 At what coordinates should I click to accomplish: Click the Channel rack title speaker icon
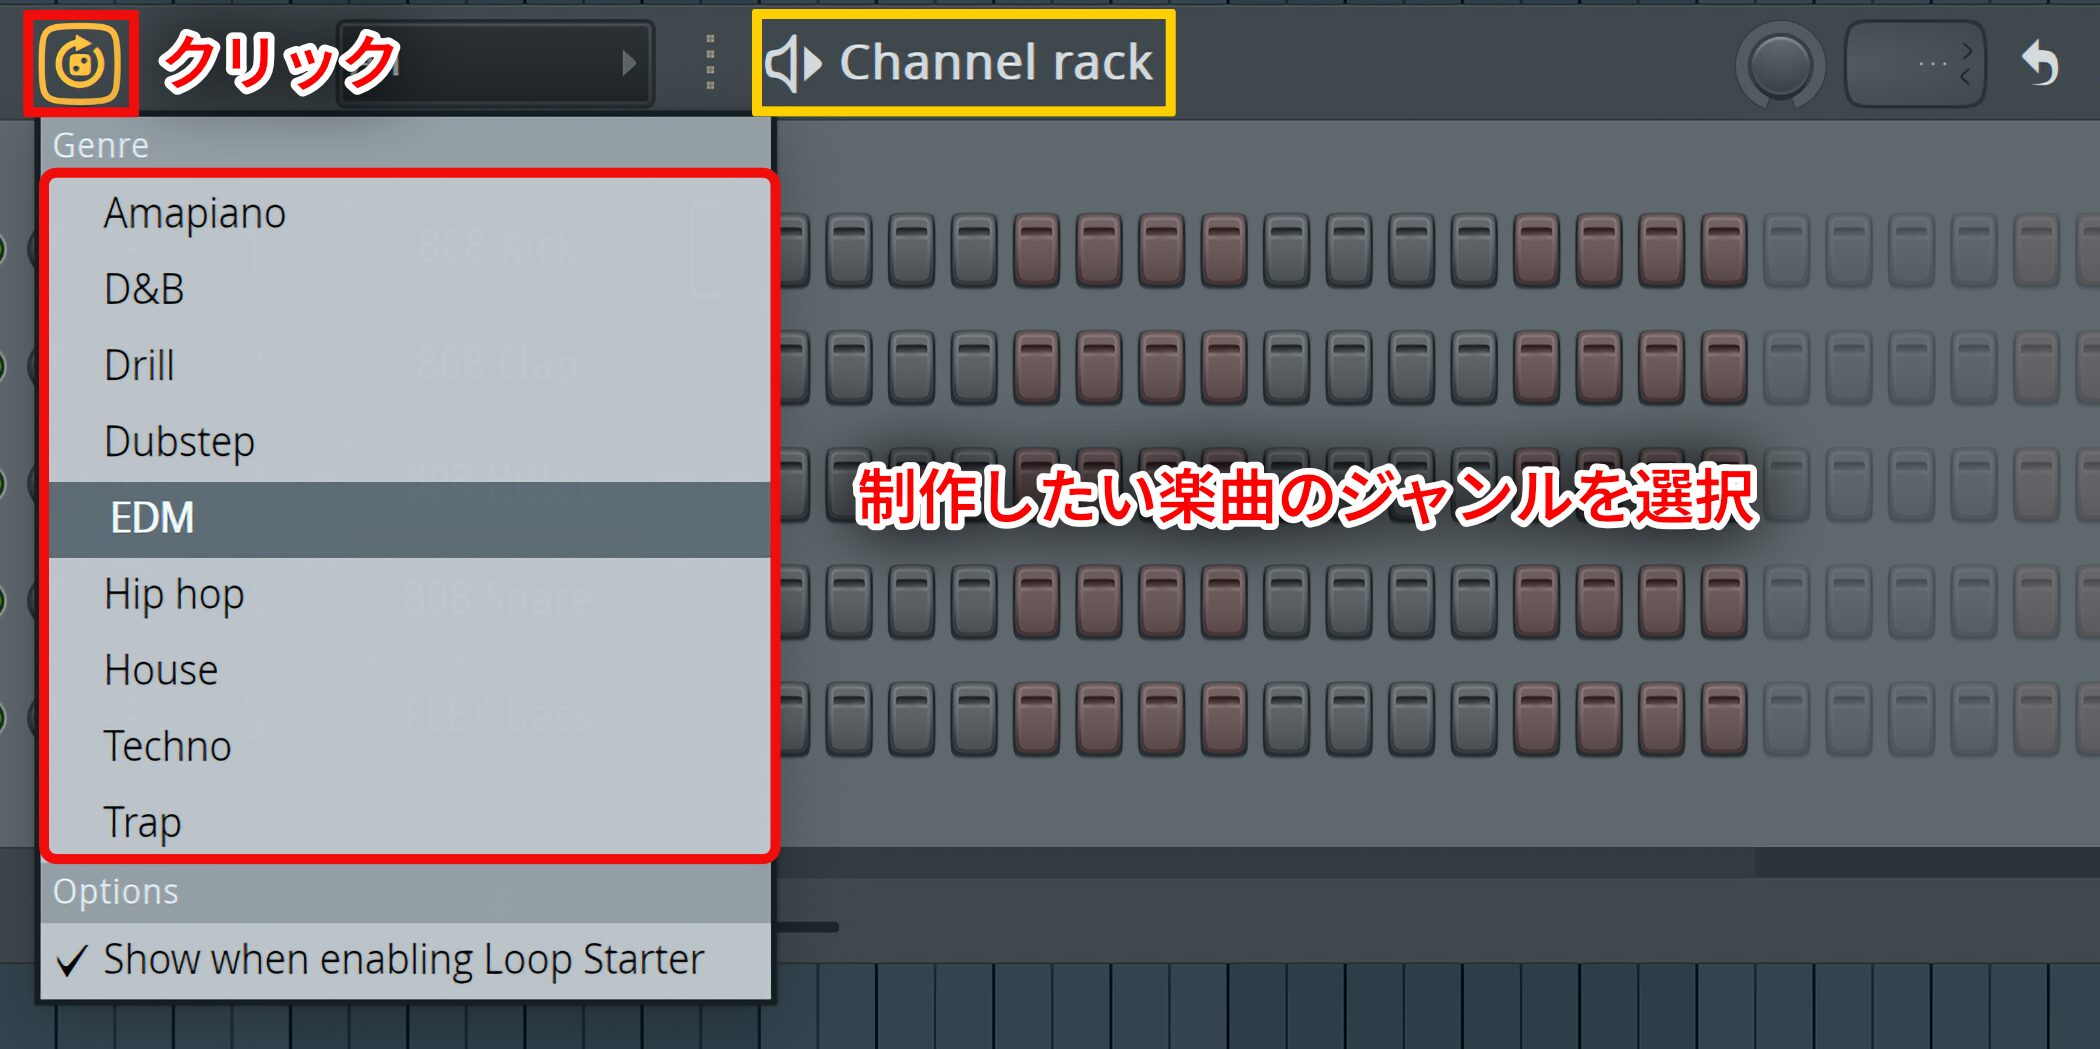click(x=792, y=64)
